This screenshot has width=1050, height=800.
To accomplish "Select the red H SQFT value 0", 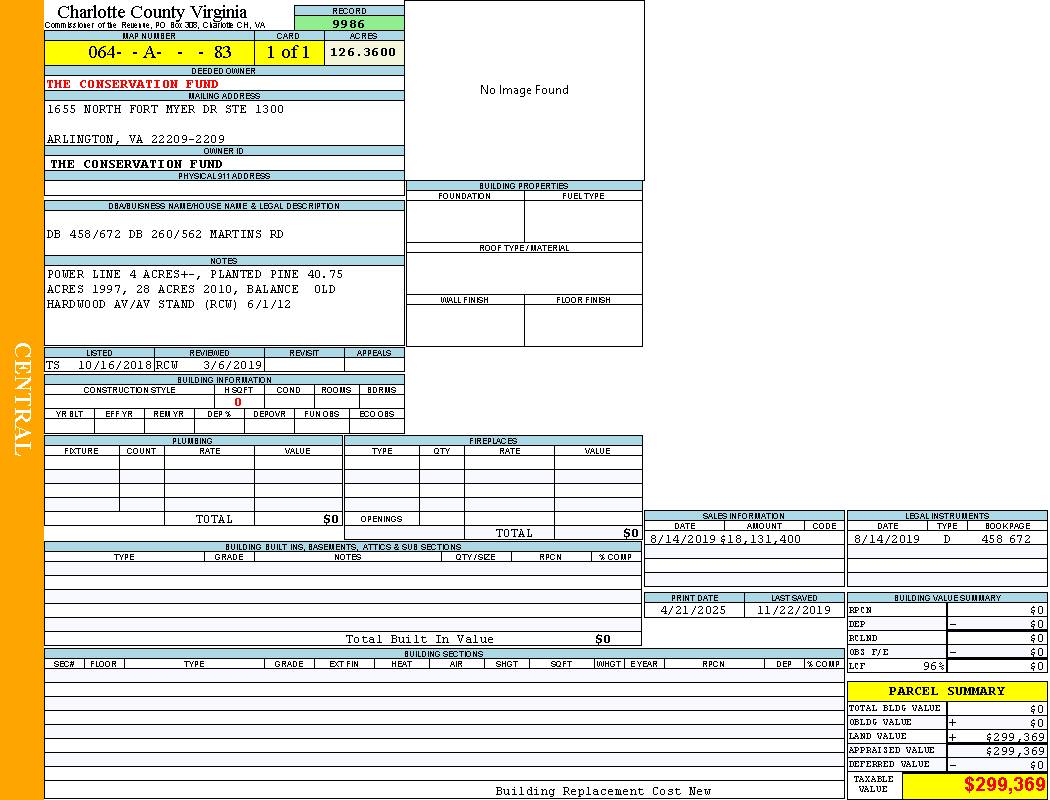I will (238, 402).
